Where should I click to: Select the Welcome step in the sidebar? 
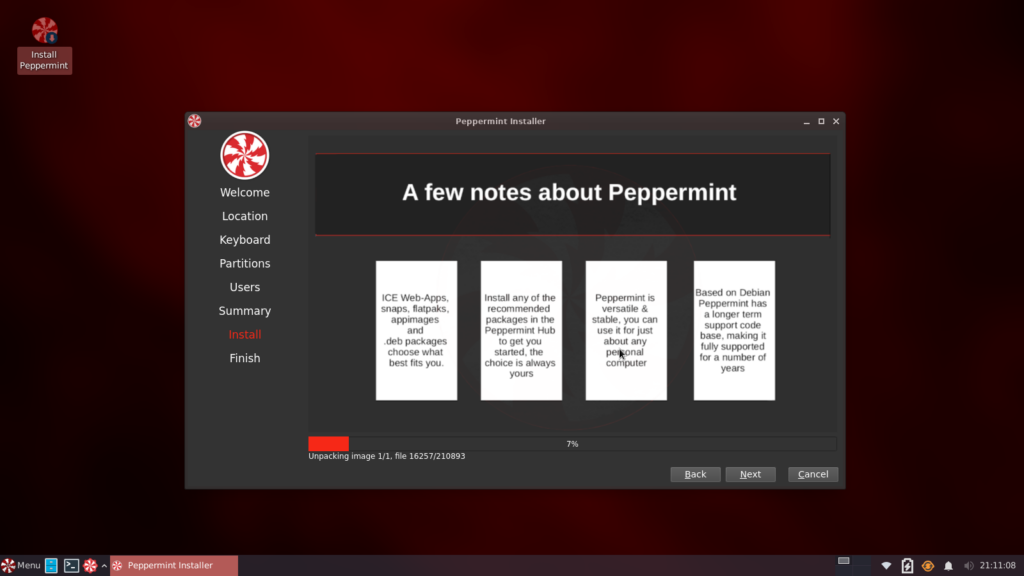click(x=245, y=192)
